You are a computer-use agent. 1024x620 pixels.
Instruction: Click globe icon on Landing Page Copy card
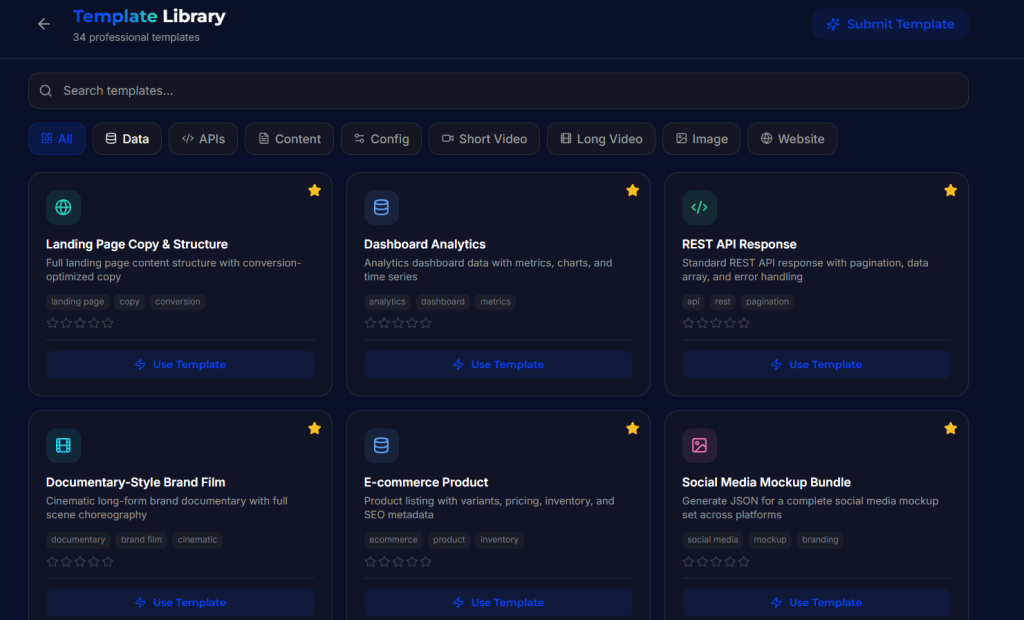click(63, 208)
